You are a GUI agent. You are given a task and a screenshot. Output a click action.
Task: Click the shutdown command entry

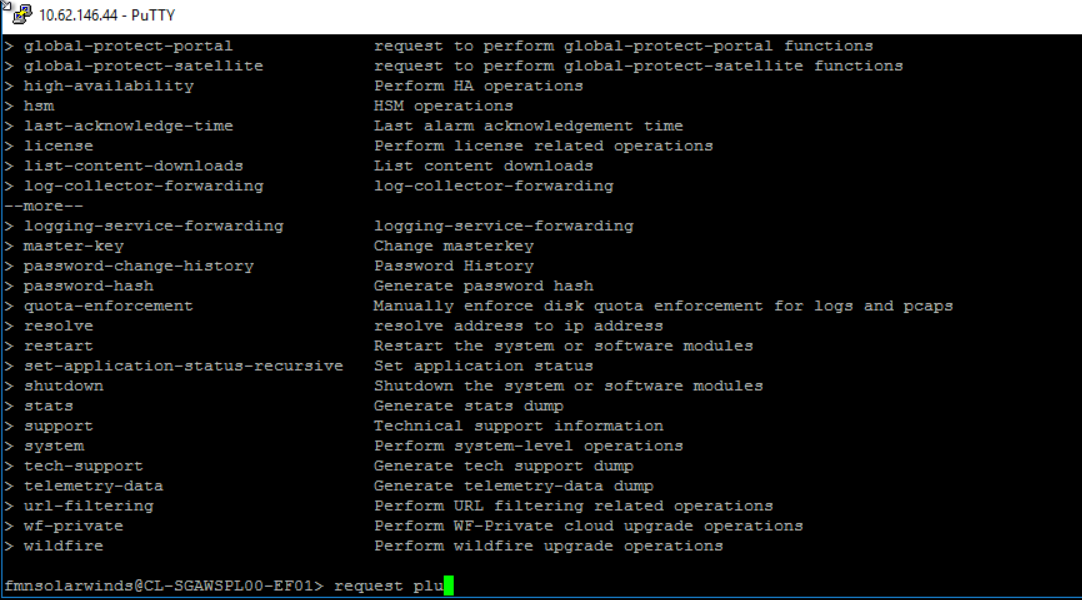pos(64,385)
